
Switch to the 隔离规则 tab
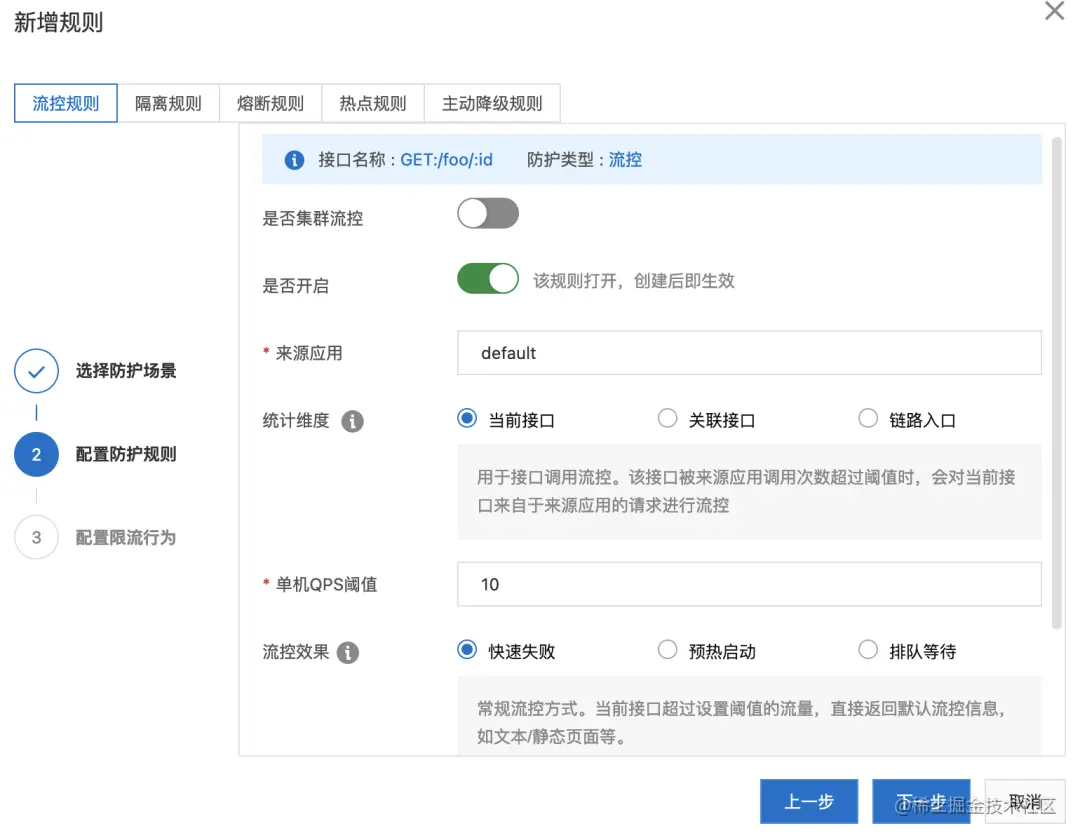click(168, 103)
